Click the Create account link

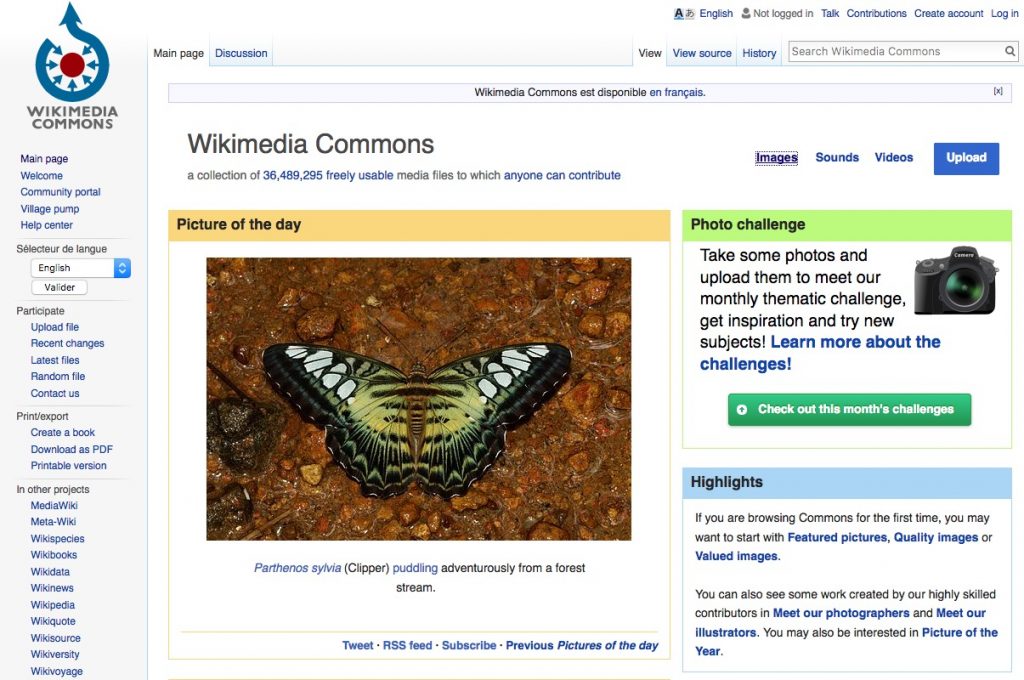tap(948, 14)
